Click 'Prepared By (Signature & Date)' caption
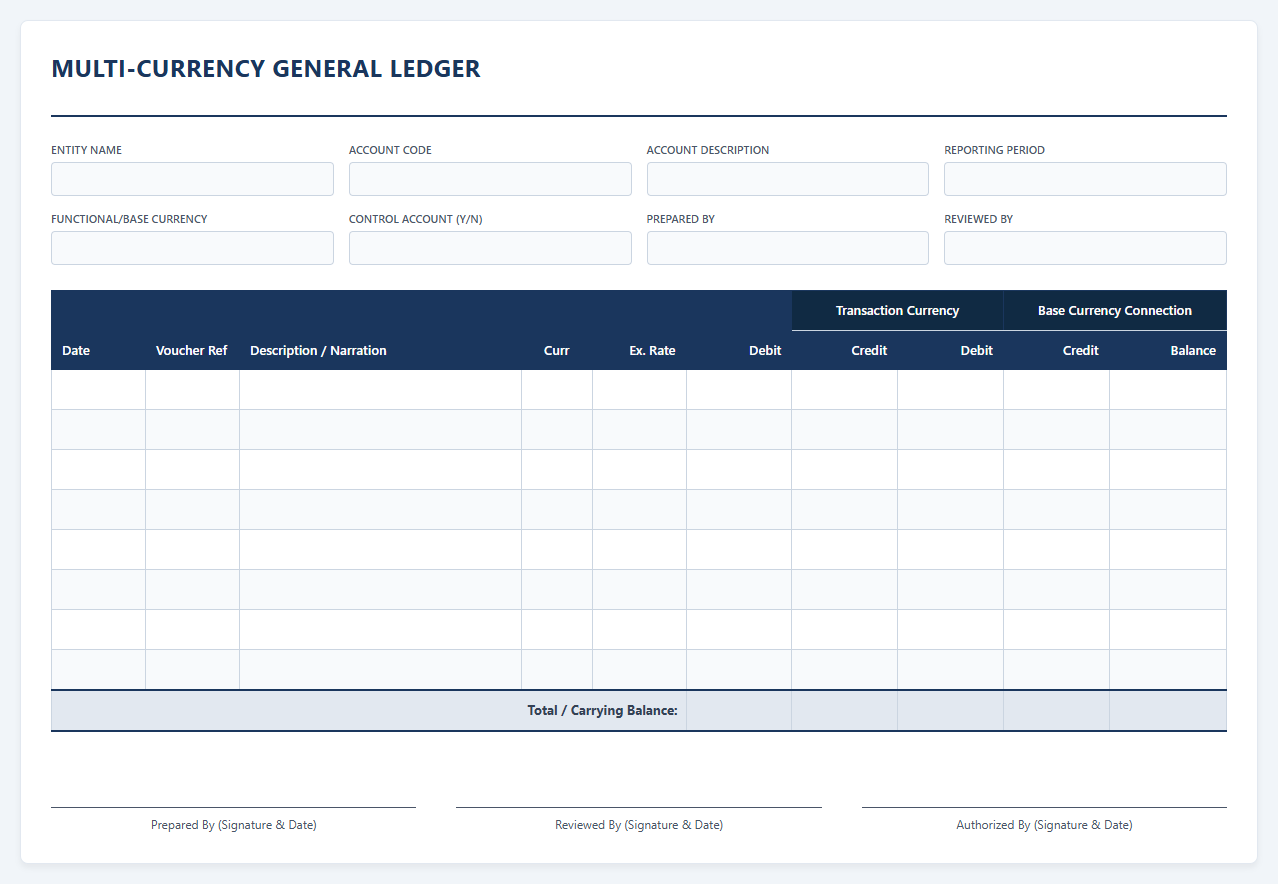Image resolution: width=1278 pixels, height=884 pixels. click(x=234, y=825)
